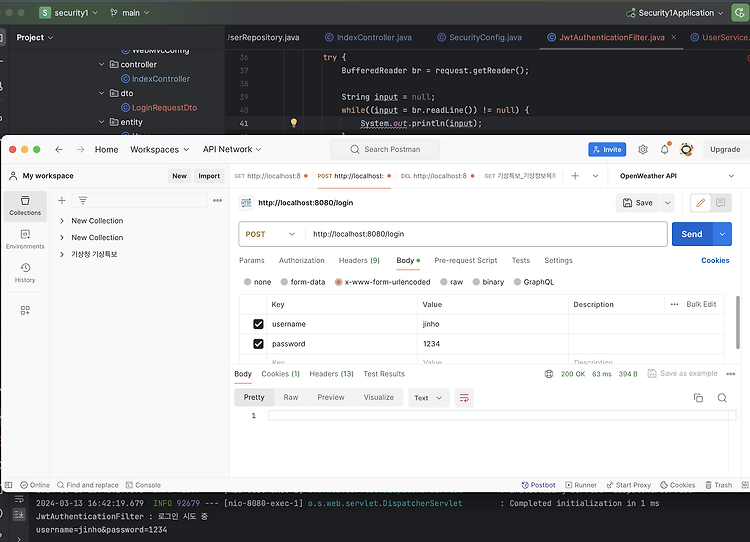Screen dimensions: 750x542
Task: Select the raw body type
Action: click(x=444, y=282)
